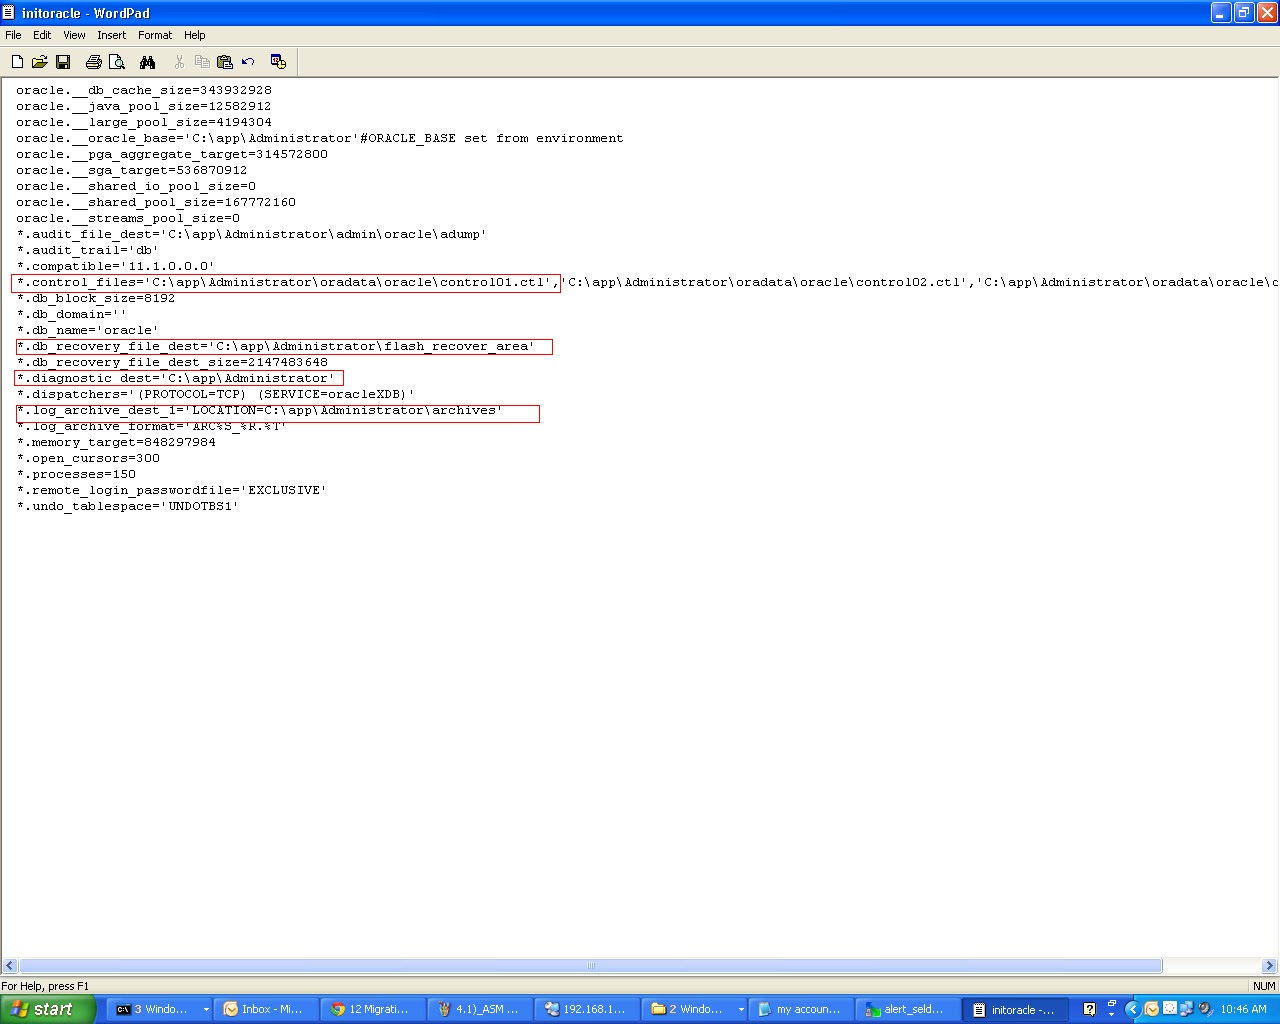This screenshot has height=1024, width=1280.
Task: Open the volume control tray icon
Action: click(1204, 1008)
